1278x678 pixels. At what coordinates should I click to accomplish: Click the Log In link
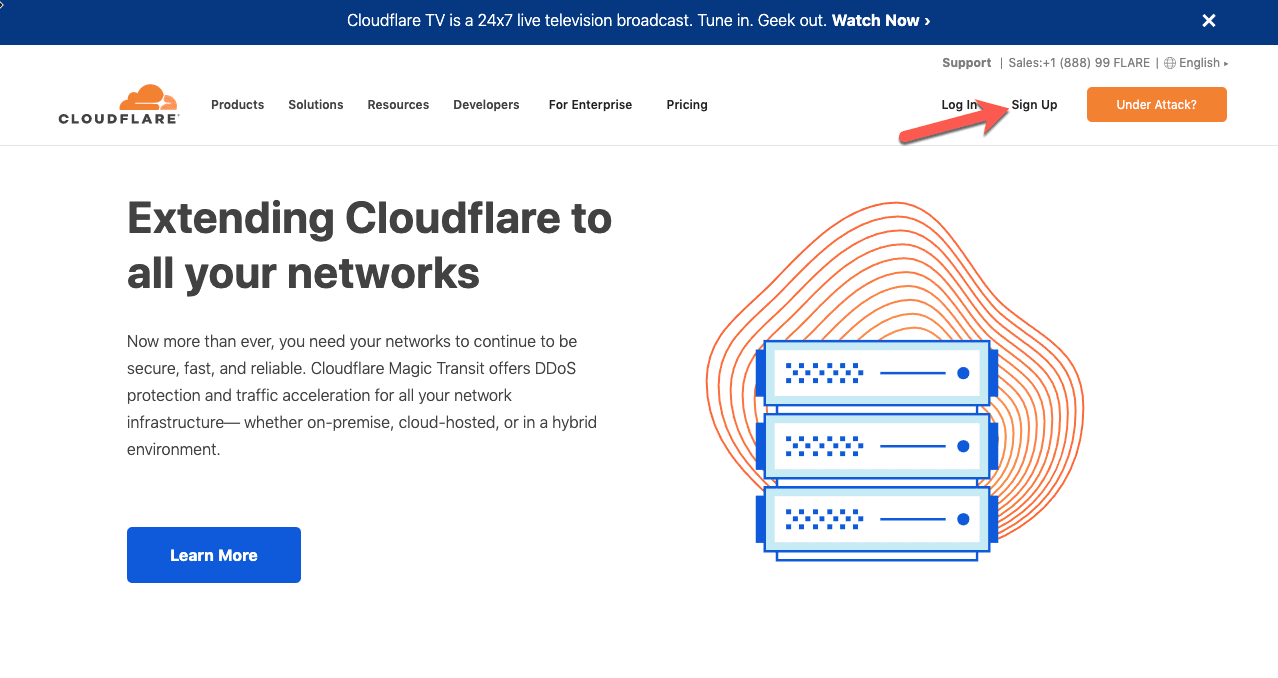tap(959, 105)
